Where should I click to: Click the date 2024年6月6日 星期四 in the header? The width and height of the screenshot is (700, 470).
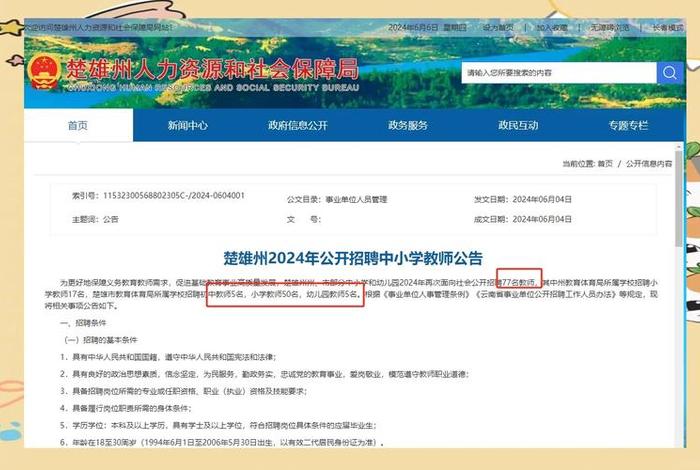point(427,28)
